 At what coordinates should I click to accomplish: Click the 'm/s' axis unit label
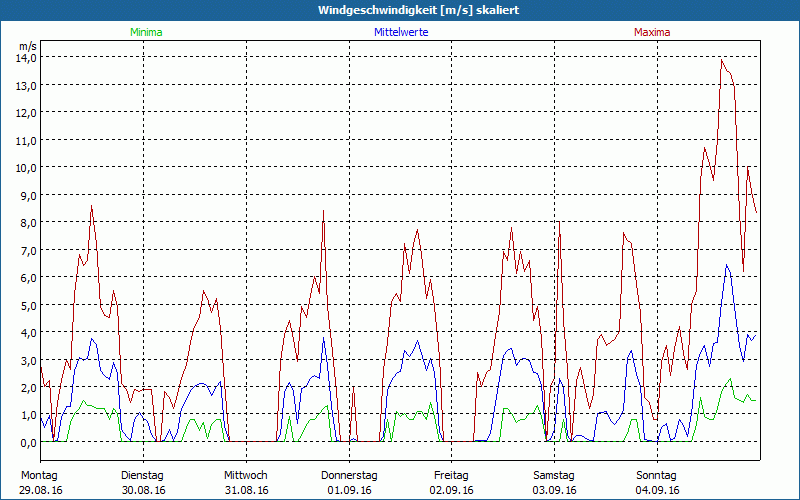click(x=28, y=46)
